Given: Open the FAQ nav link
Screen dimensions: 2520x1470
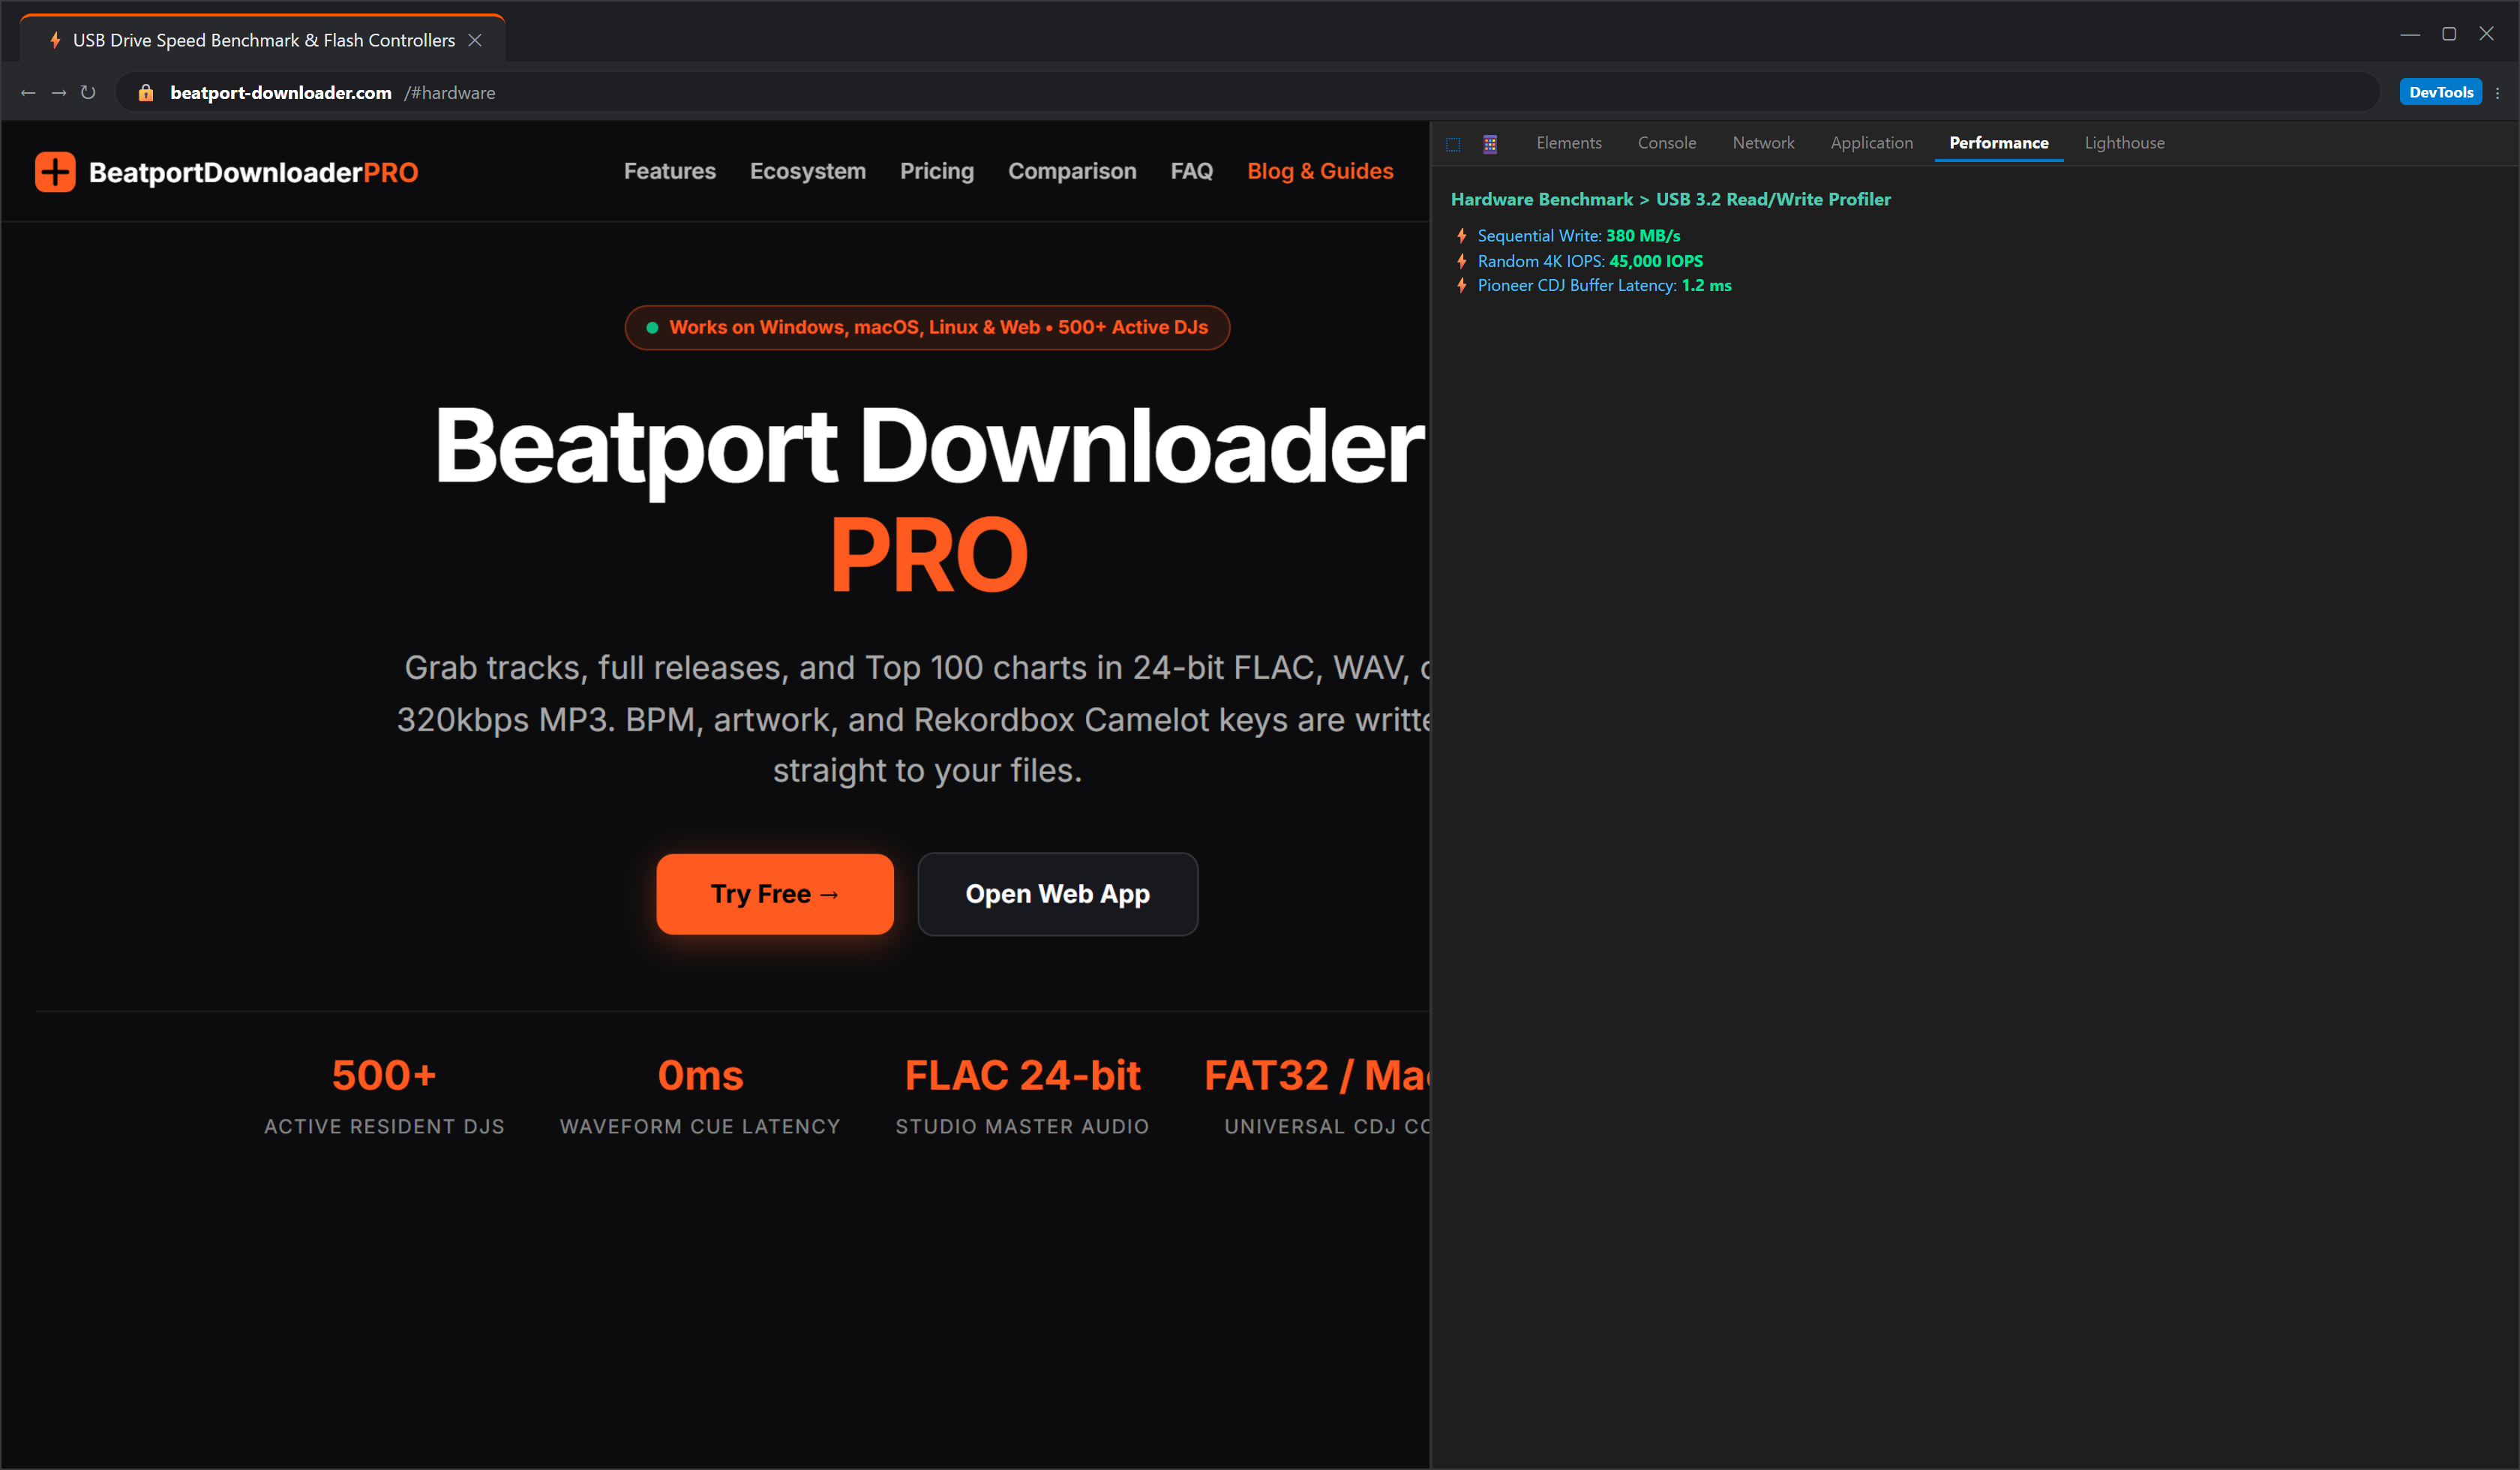Looking at the screenshot, I should click(1192, 171).
